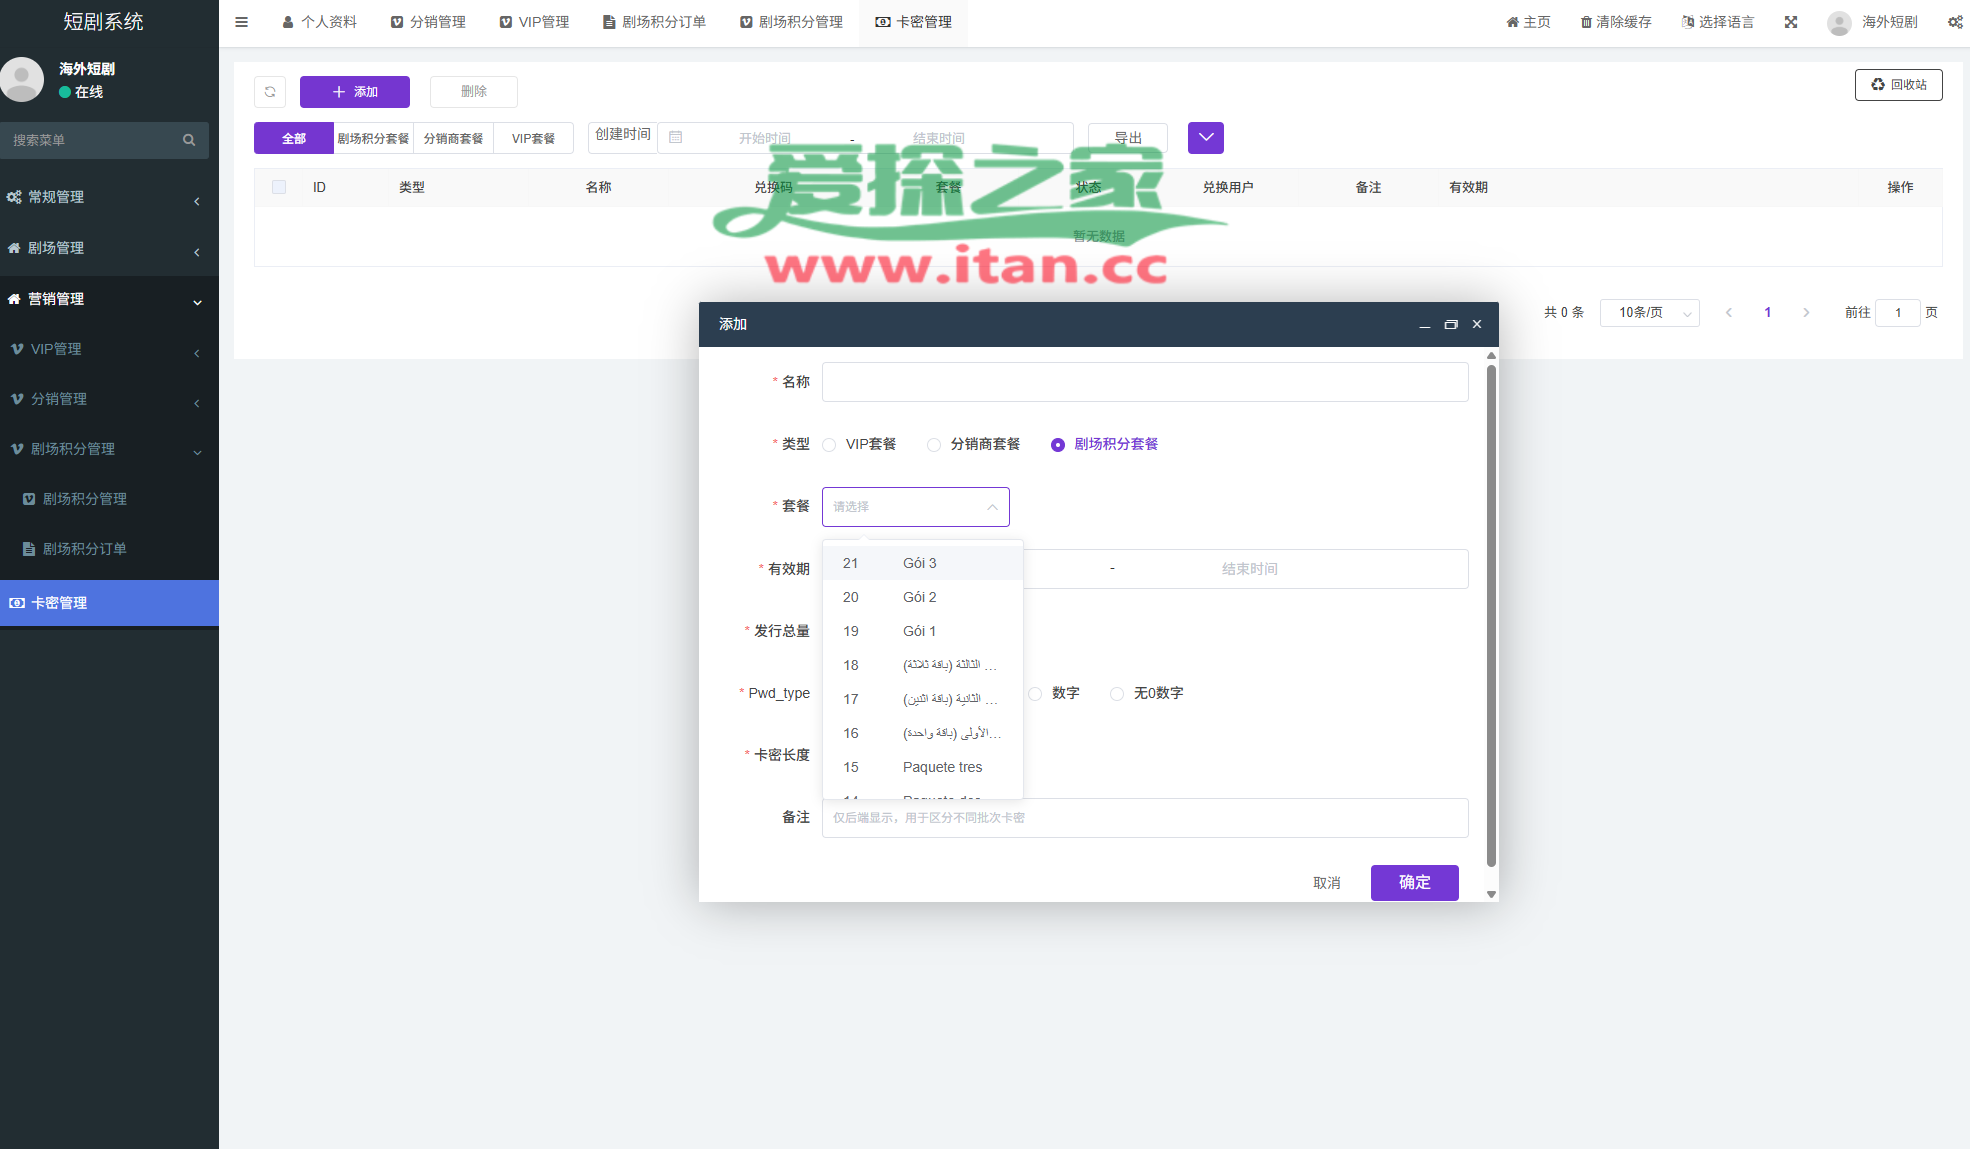The height and width of the screenshot is (1149, 1970).
Task: Click the 确定 confirm button
Action: (1414, 883)
